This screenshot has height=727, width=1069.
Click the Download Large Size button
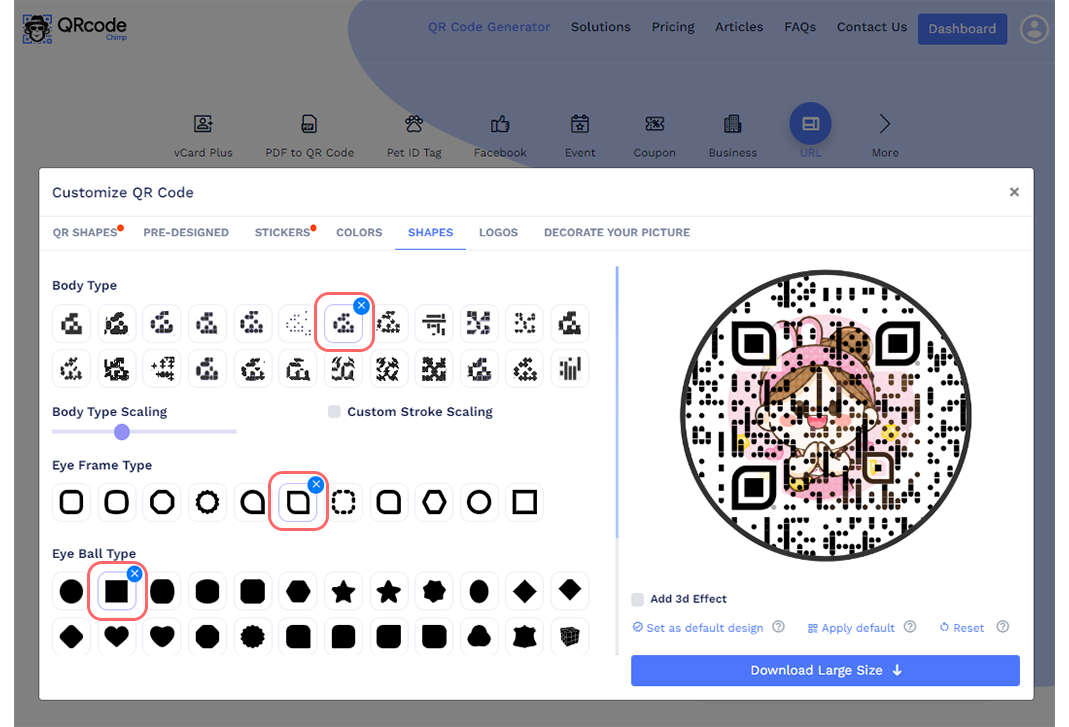click(x=825, y=670)
